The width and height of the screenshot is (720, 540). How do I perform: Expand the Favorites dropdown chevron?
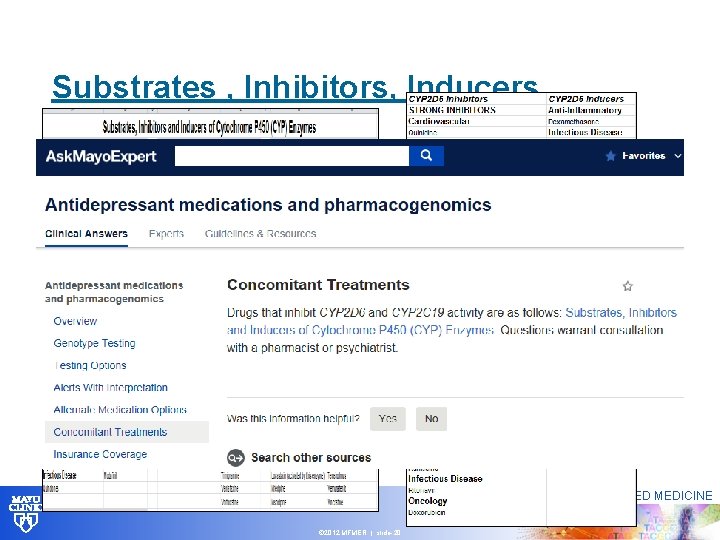(x=677, y=156)
